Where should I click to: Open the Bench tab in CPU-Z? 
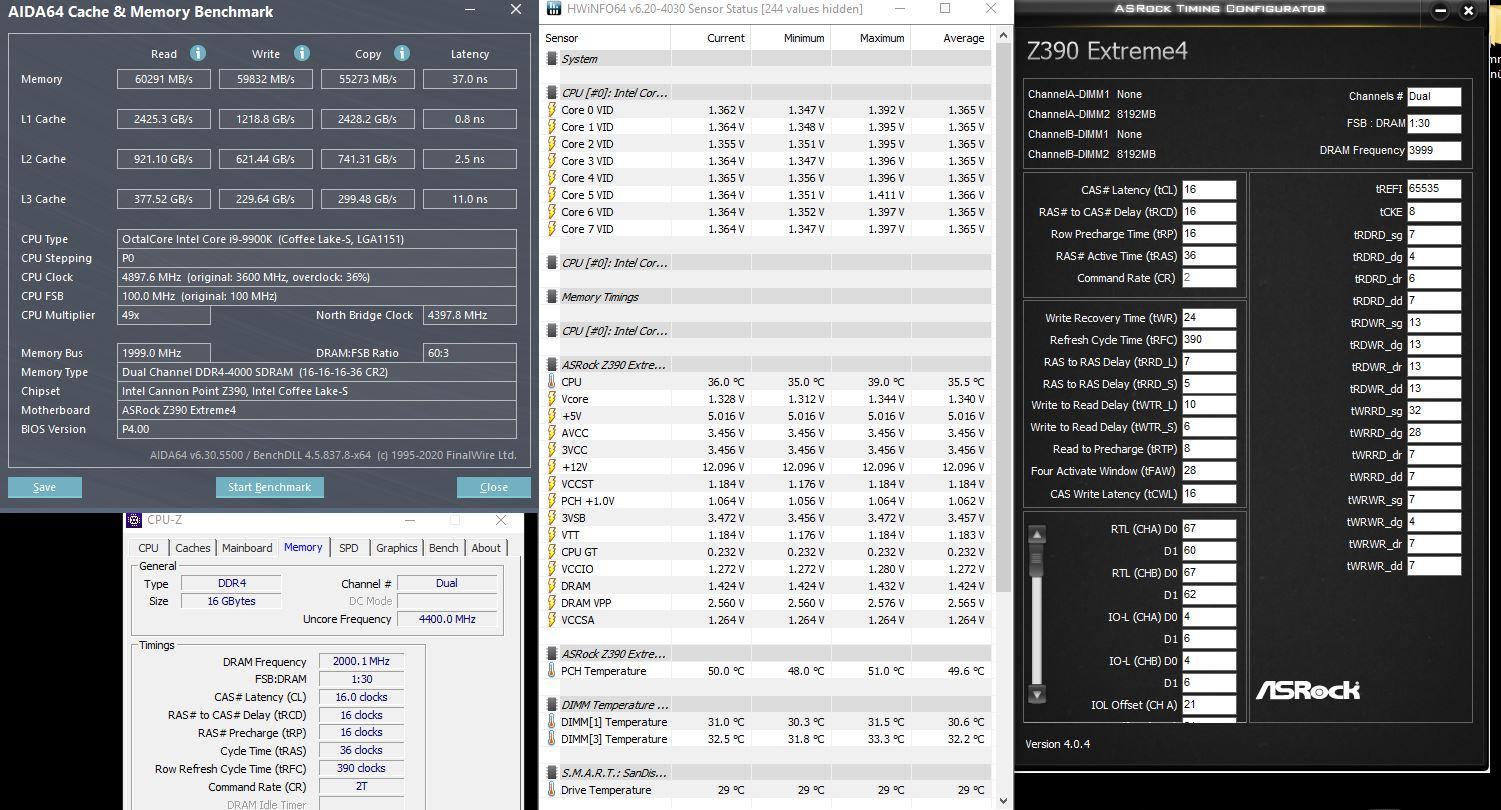click(x=444, y=548)
